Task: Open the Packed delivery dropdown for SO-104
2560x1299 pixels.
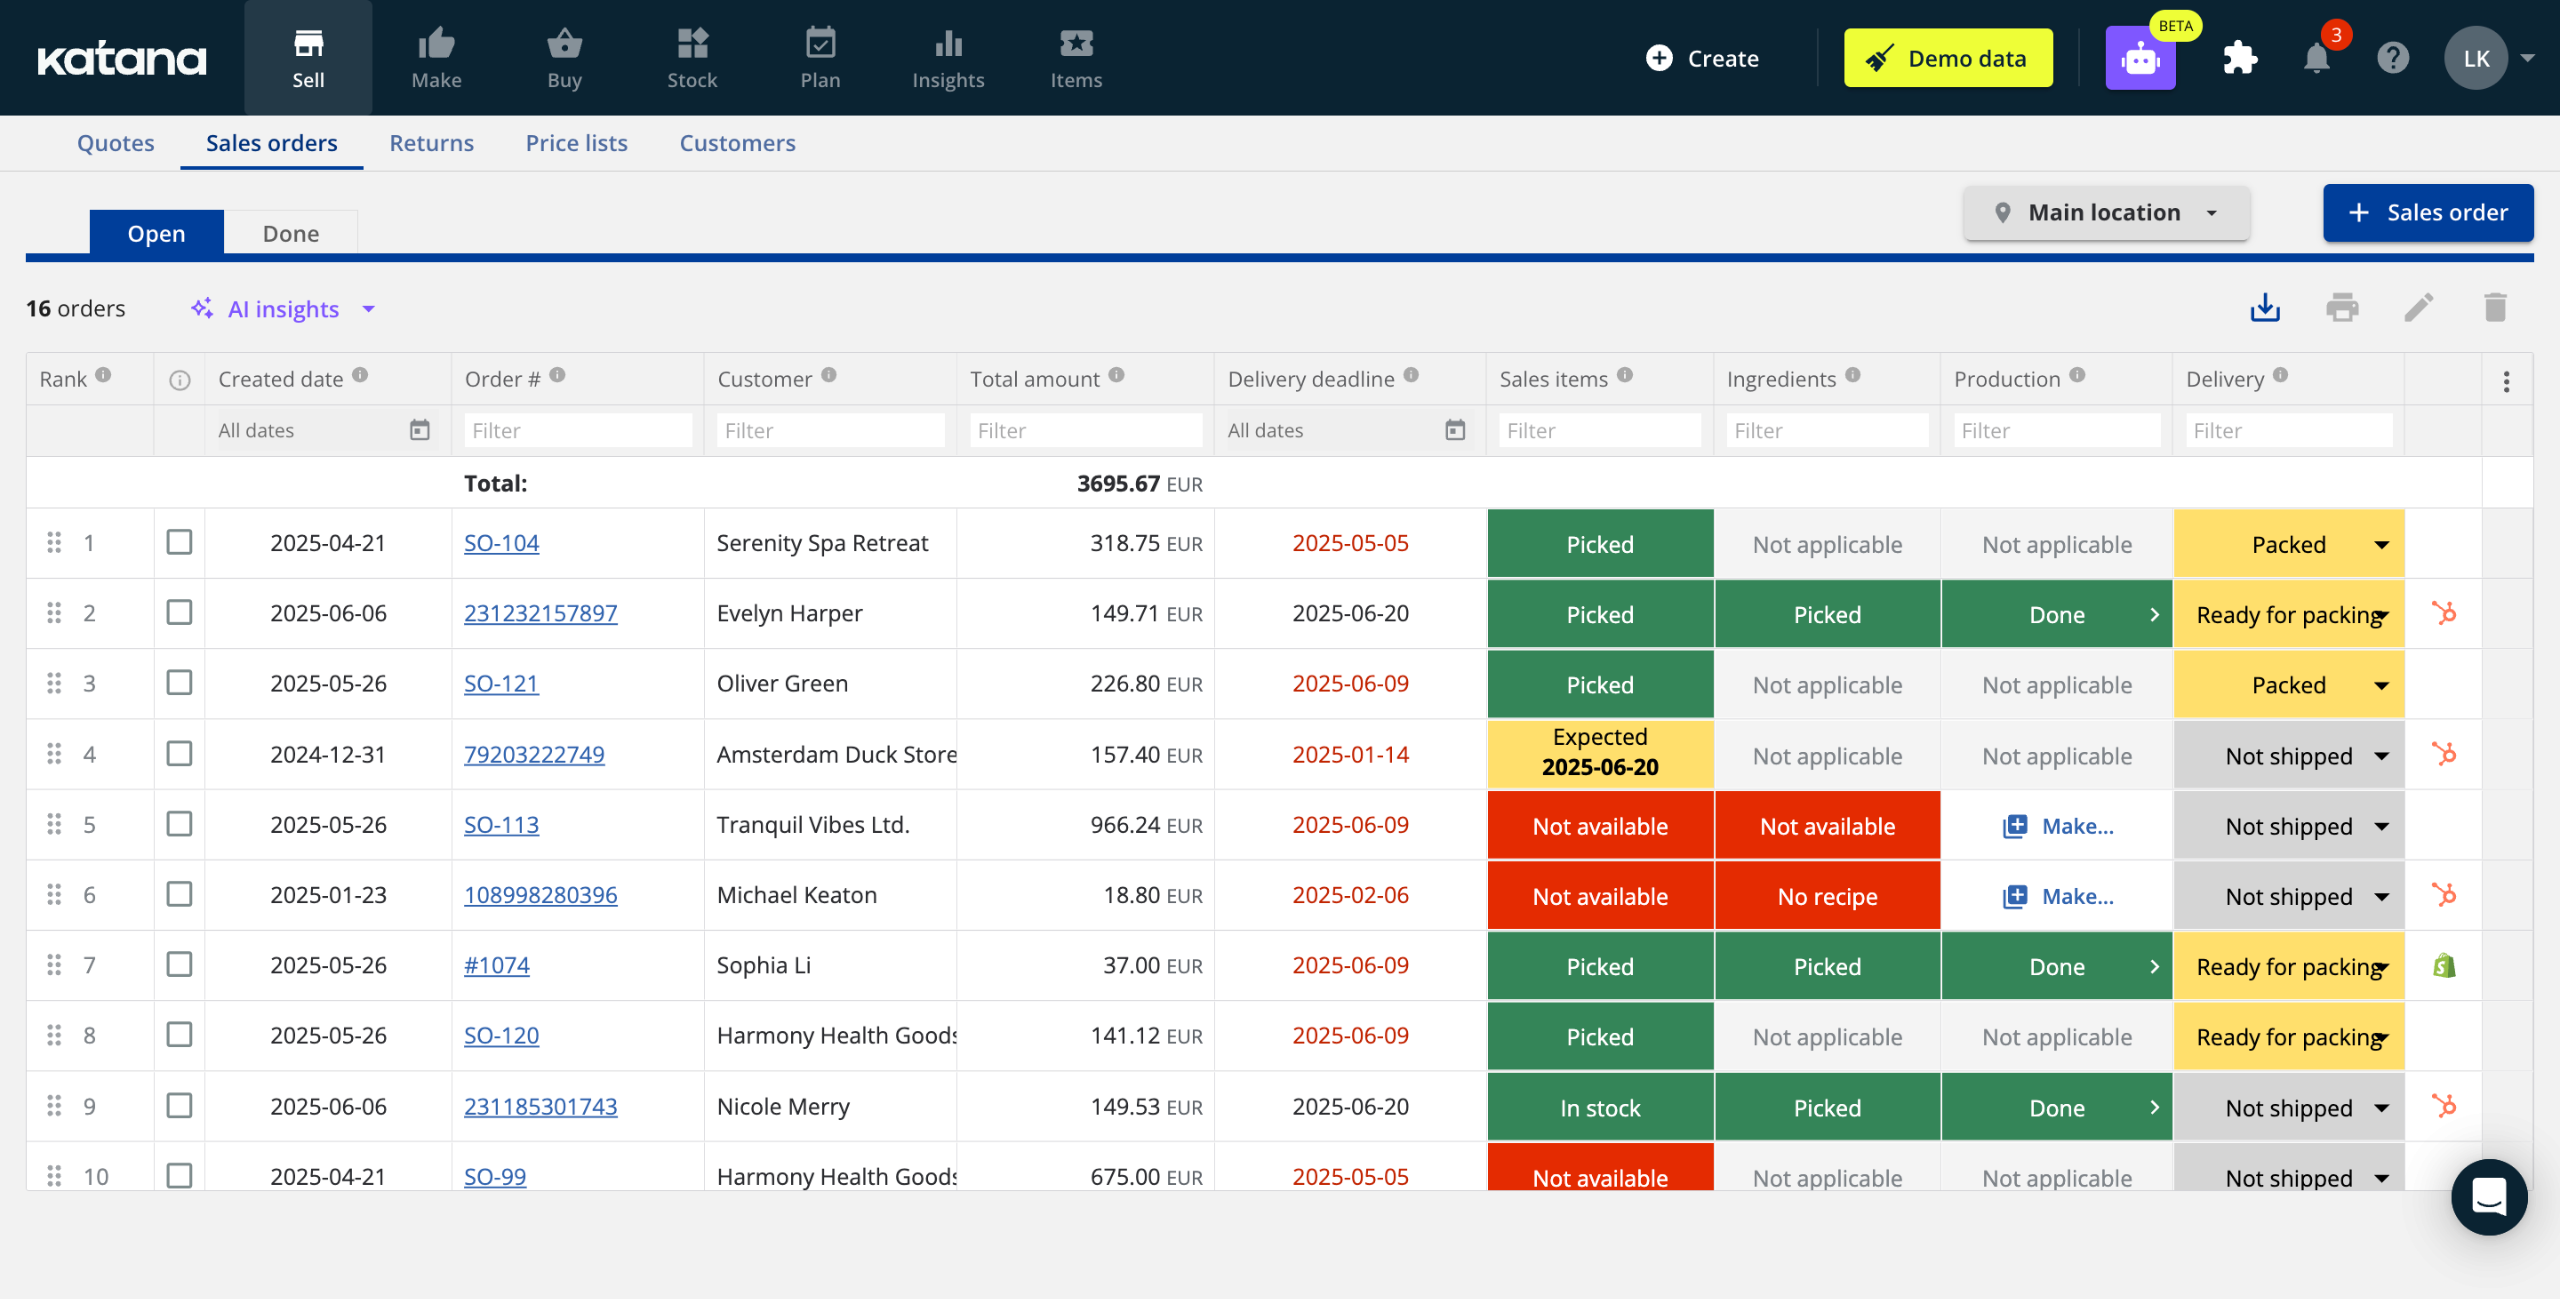Action: coord(2381,544)
